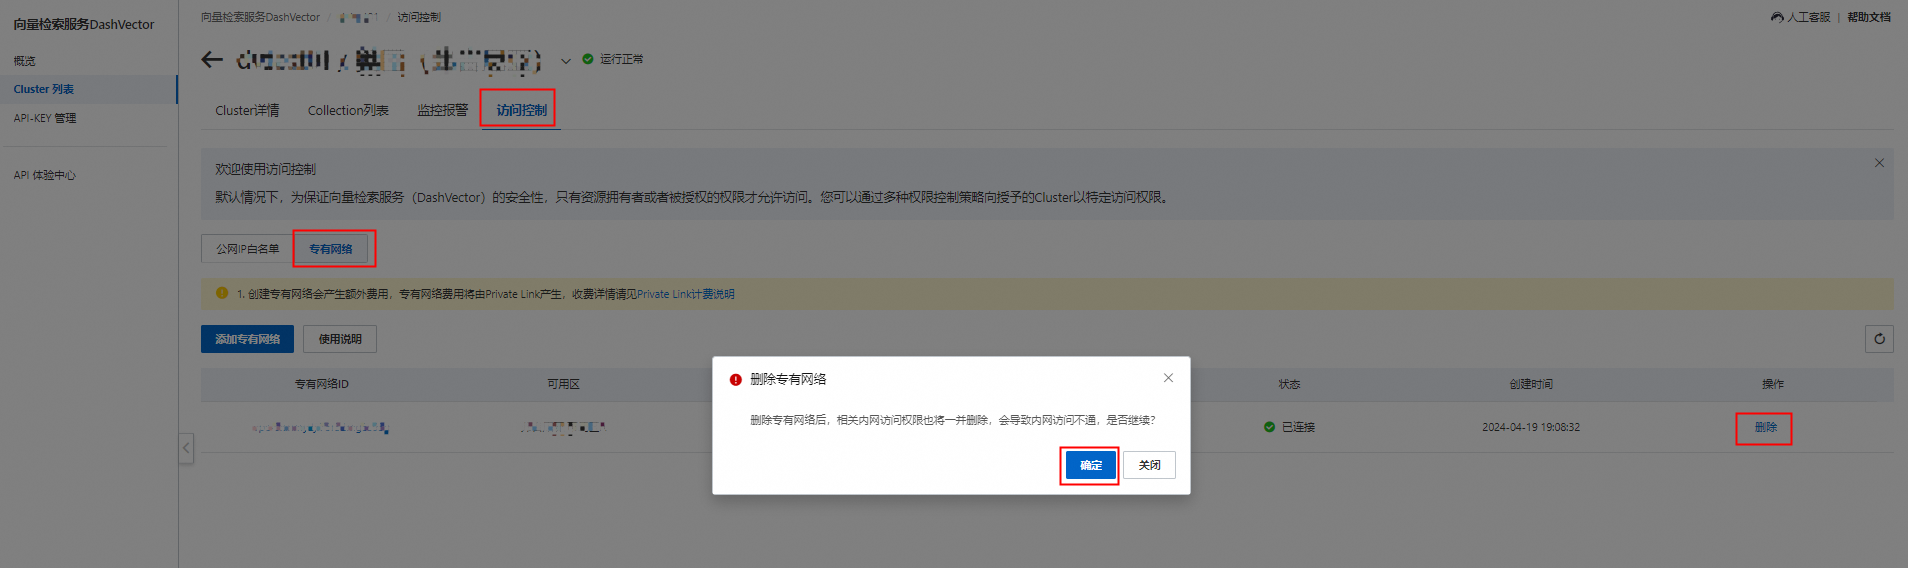Click the 使用说明 button
1908x568 pixels.
tap(340, 339)
